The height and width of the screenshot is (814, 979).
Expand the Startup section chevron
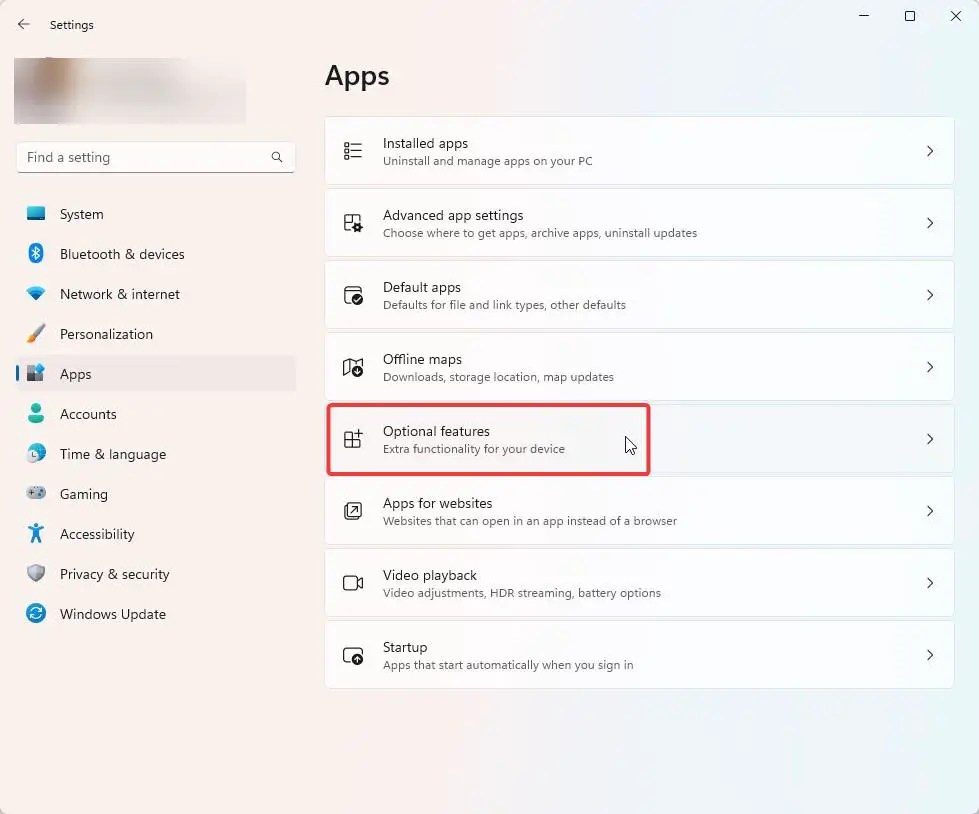[x=930, y=655]
